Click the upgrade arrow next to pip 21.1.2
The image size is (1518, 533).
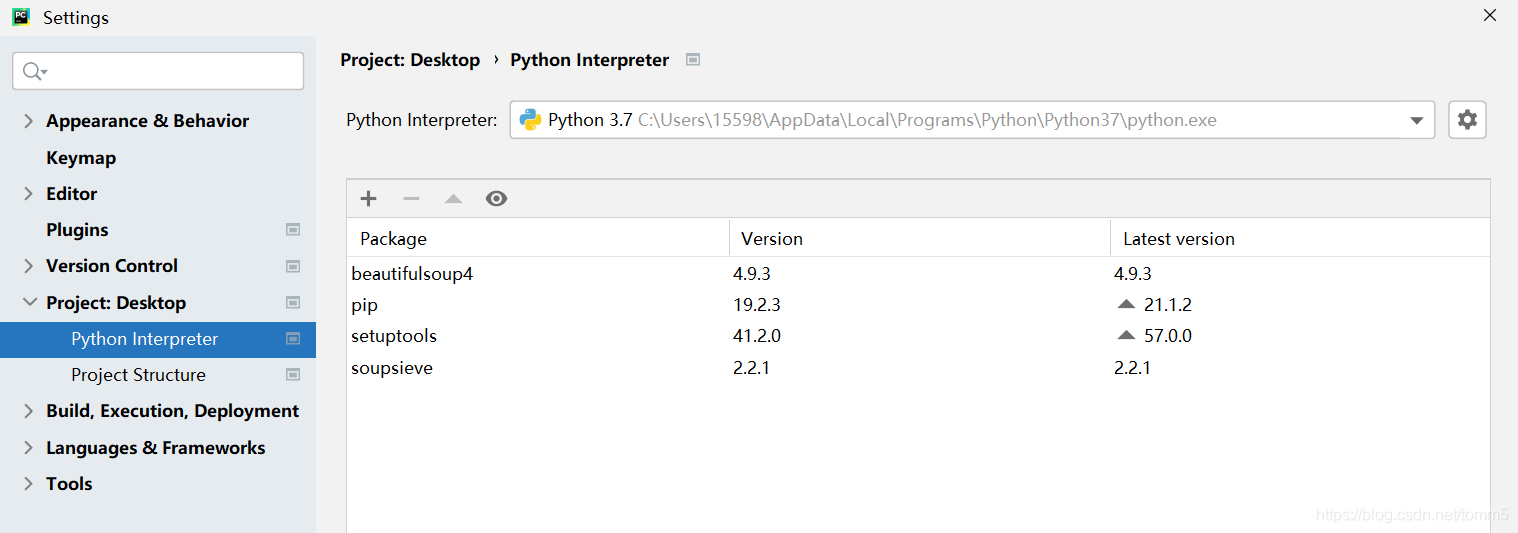1127,304
